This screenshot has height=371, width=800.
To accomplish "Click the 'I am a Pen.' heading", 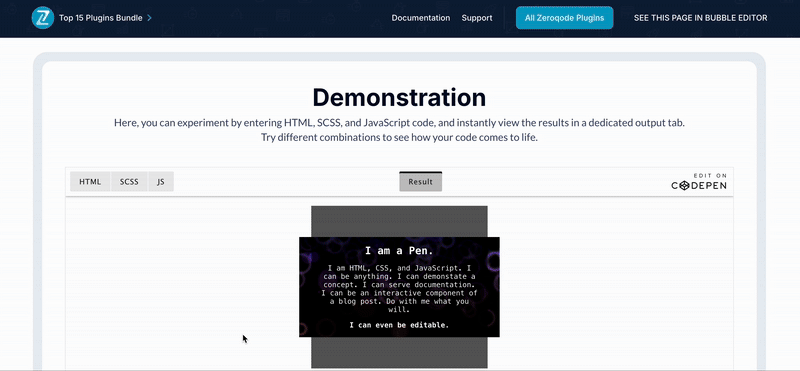I will [x=399, y=251].
